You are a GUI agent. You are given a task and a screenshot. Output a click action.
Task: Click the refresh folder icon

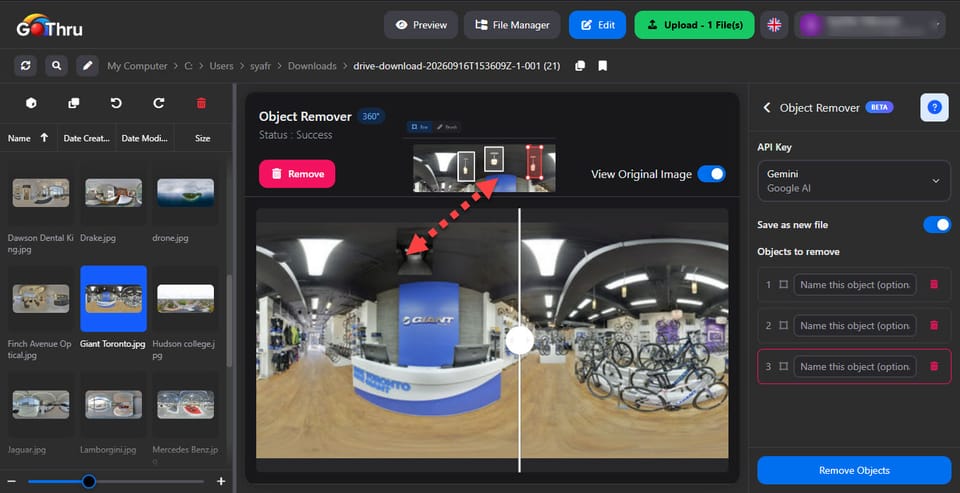26,66
